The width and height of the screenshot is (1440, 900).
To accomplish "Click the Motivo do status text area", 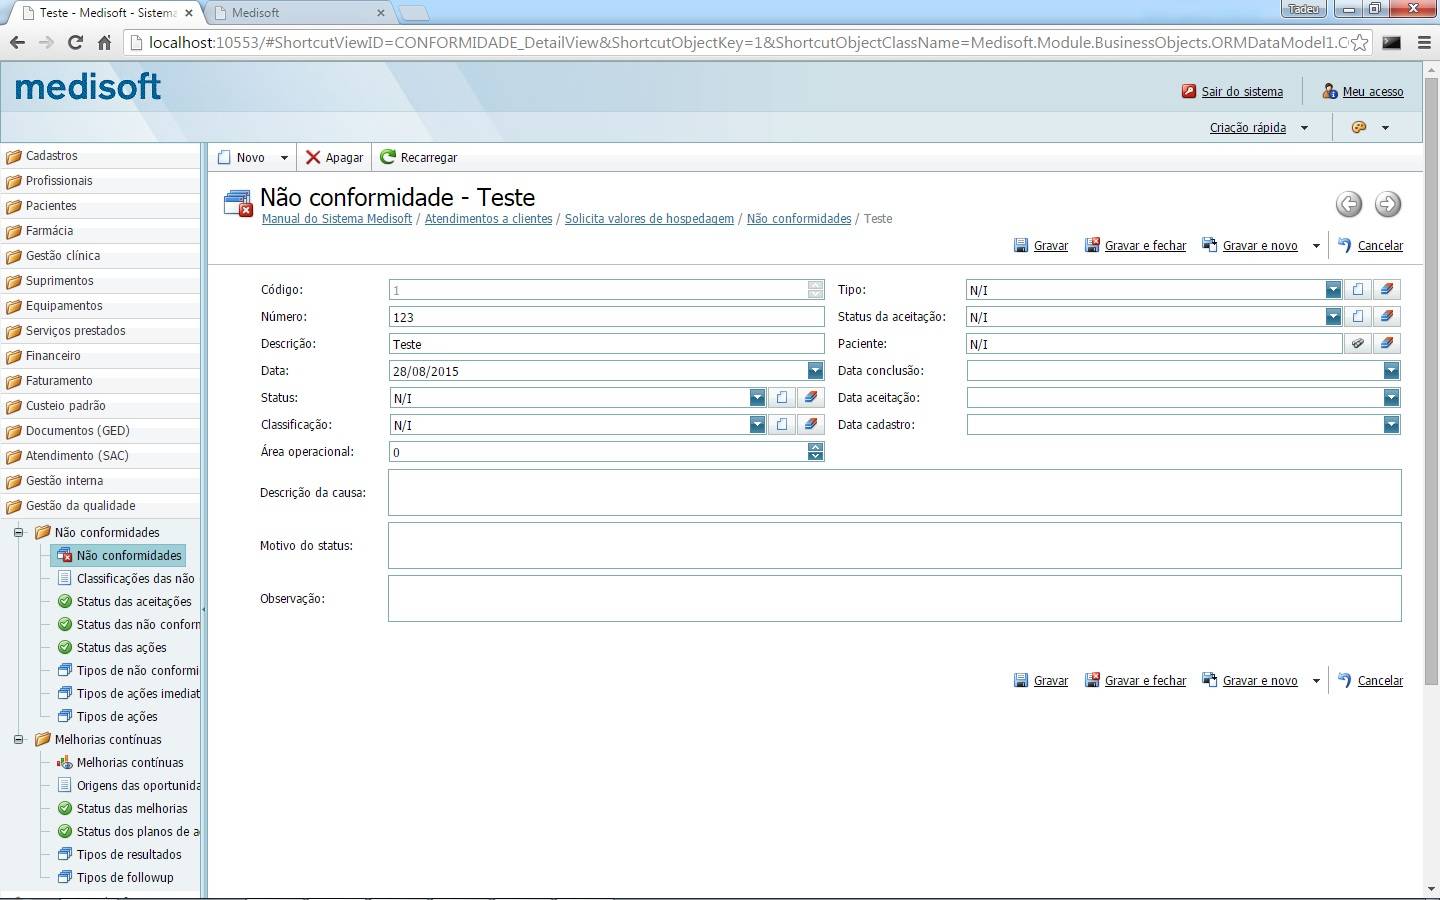I will 894,546.
